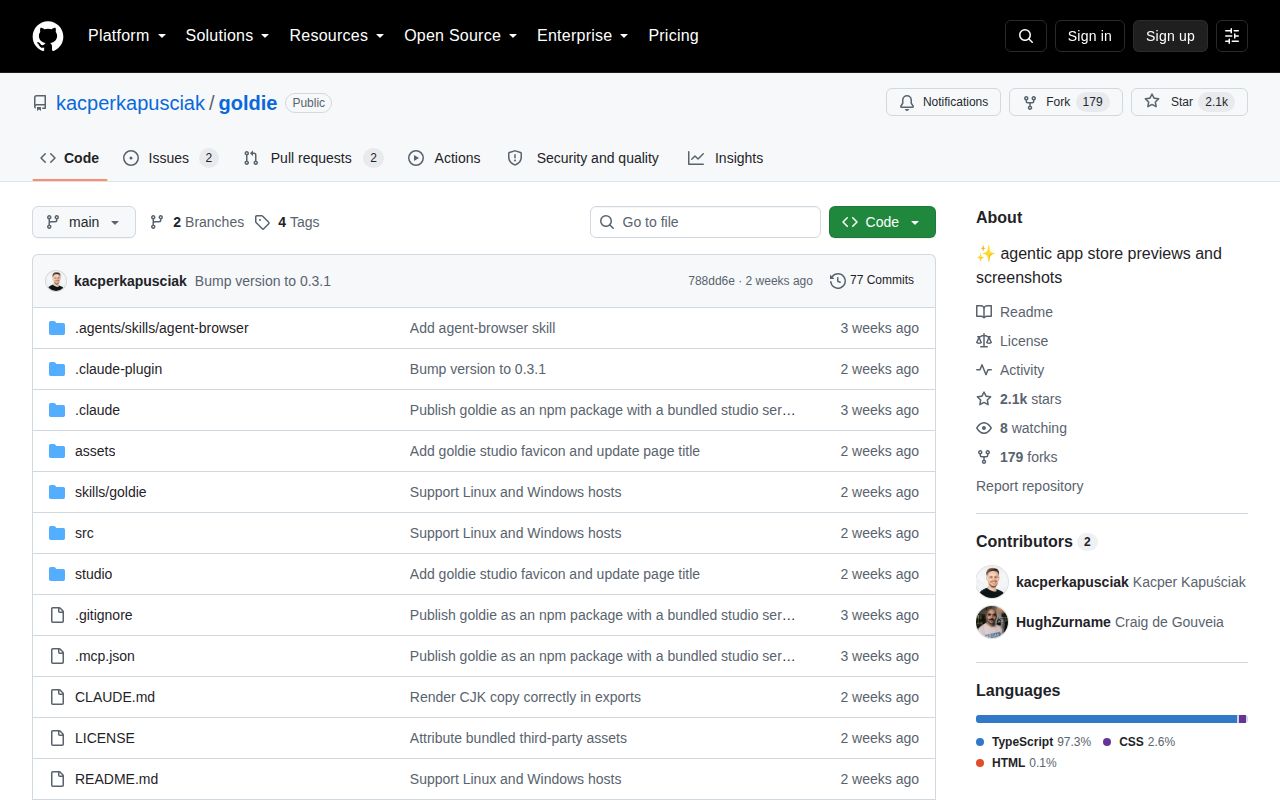Click the Sign up button
1280x800 pixels.
click(1170, 36)
